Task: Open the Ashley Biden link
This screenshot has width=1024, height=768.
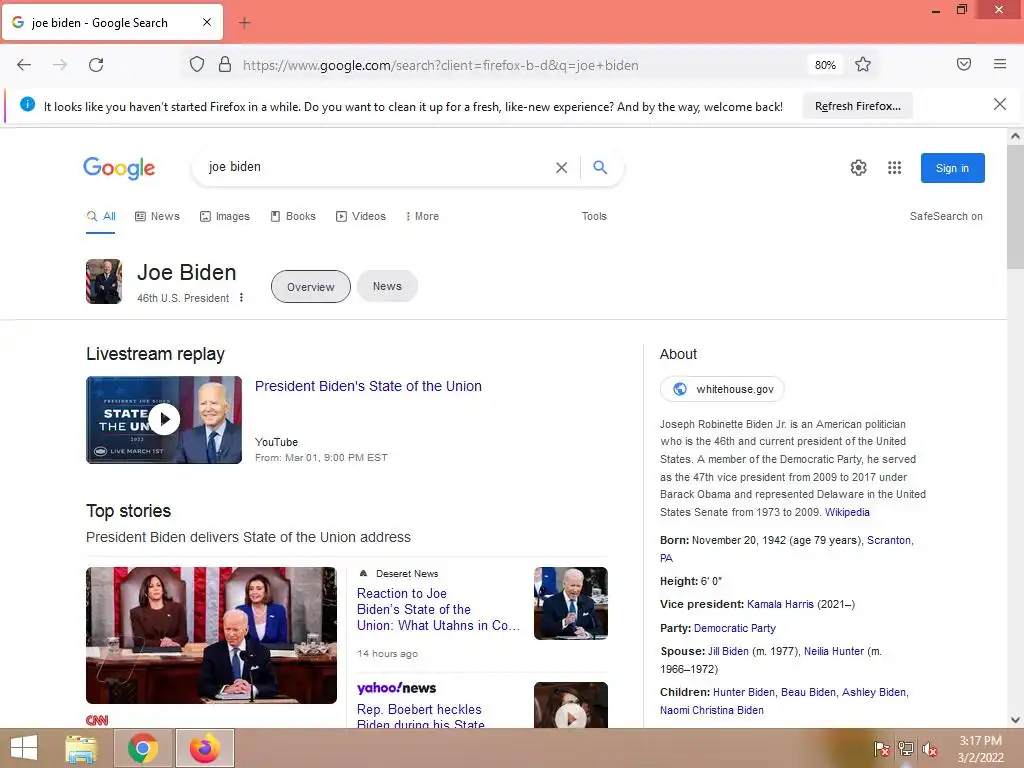Action: (x=874, y=692)
